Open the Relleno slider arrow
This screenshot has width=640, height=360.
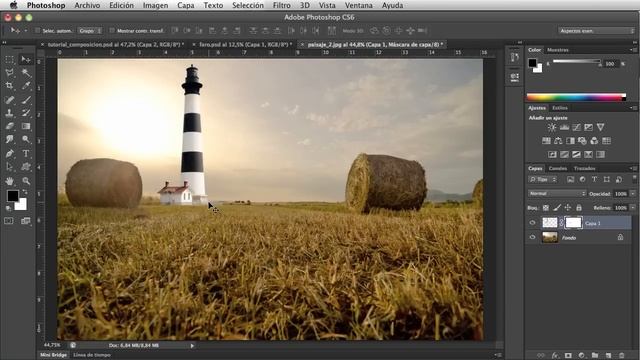coord(633,208)
